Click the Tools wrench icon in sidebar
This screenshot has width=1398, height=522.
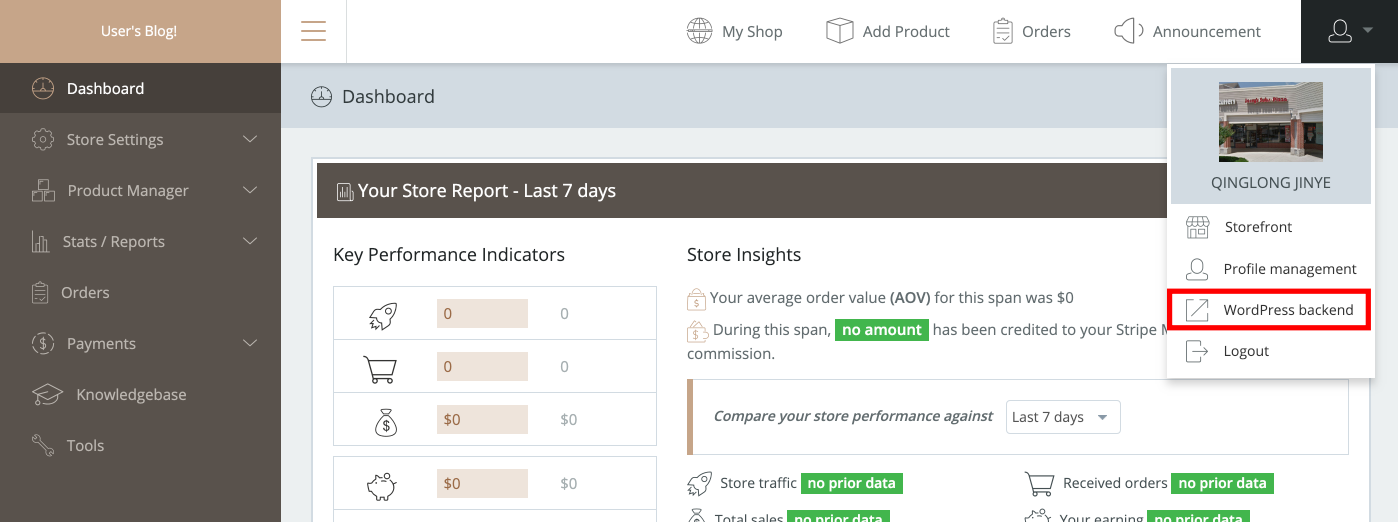(43, 445)
